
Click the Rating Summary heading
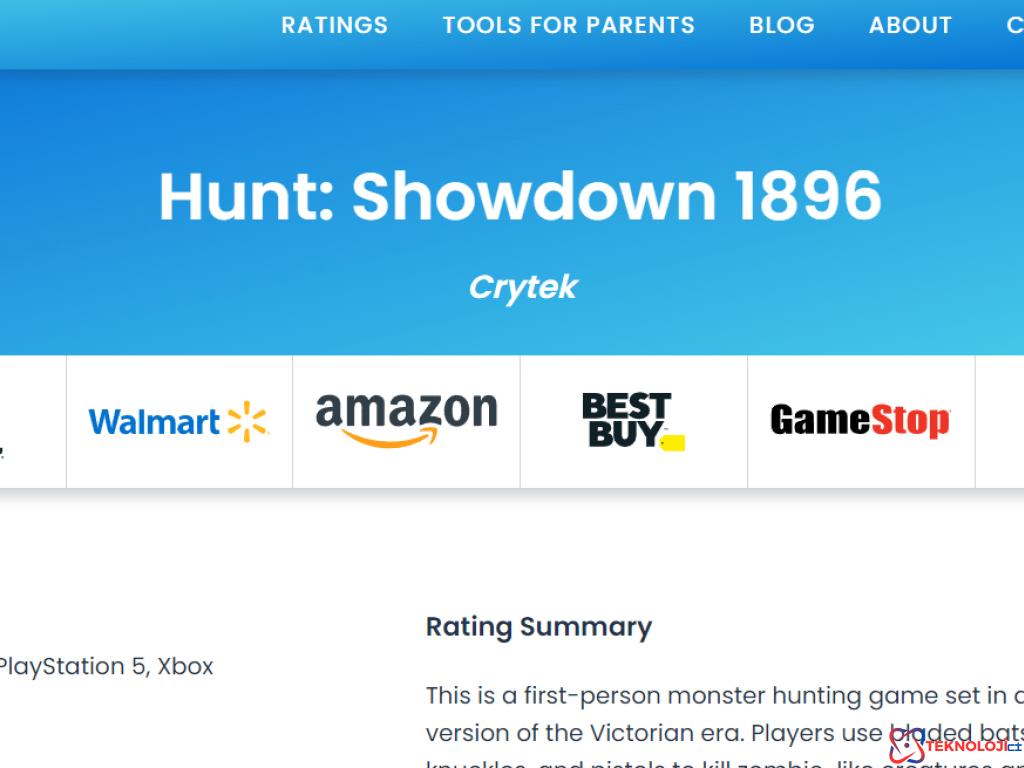[x=539, y=627]
